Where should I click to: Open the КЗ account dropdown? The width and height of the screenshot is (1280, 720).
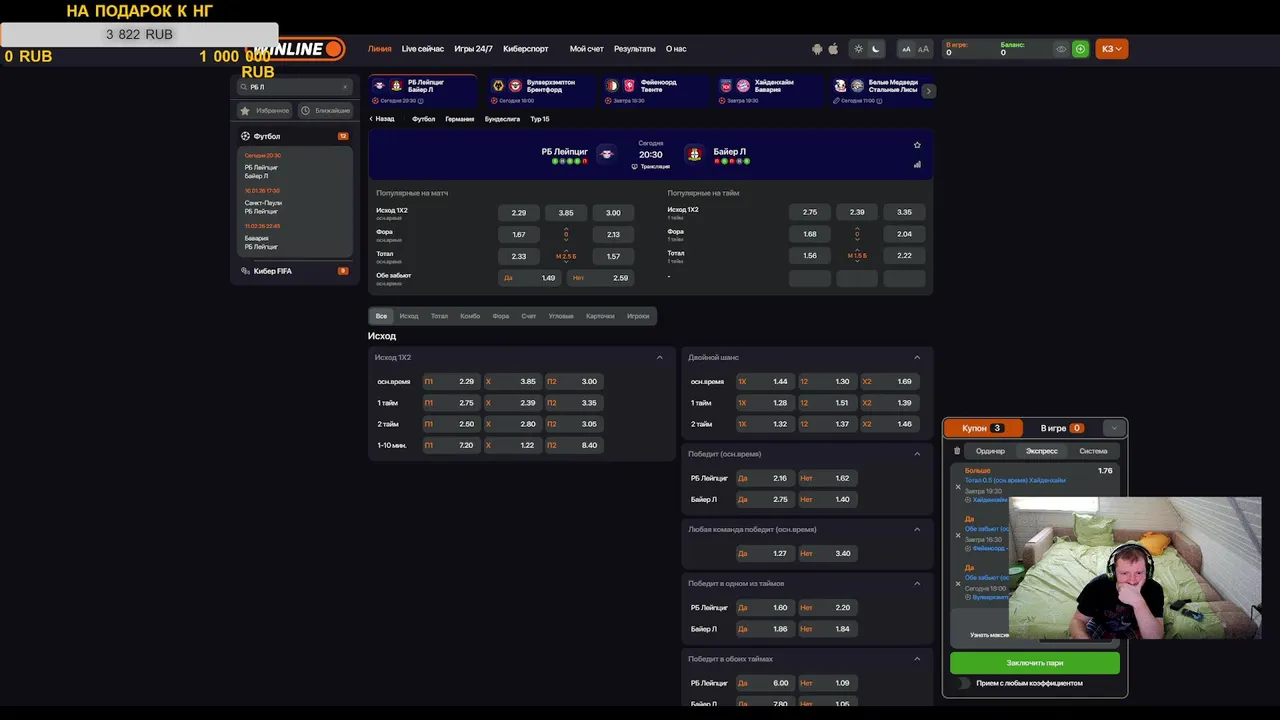pyautogui.click(x=1111, y=49)
